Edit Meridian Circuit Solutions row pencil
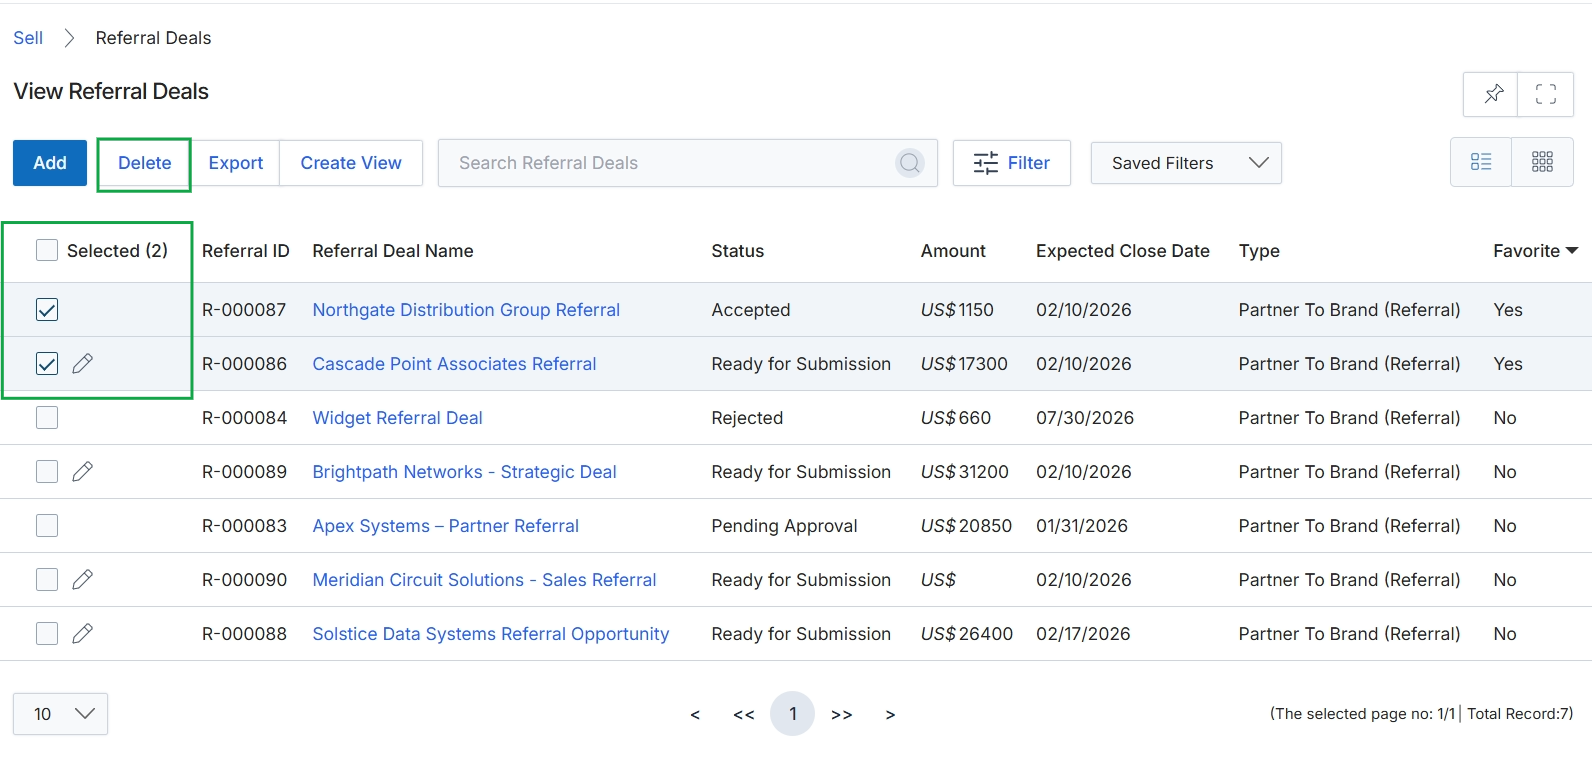 point(83,580)
